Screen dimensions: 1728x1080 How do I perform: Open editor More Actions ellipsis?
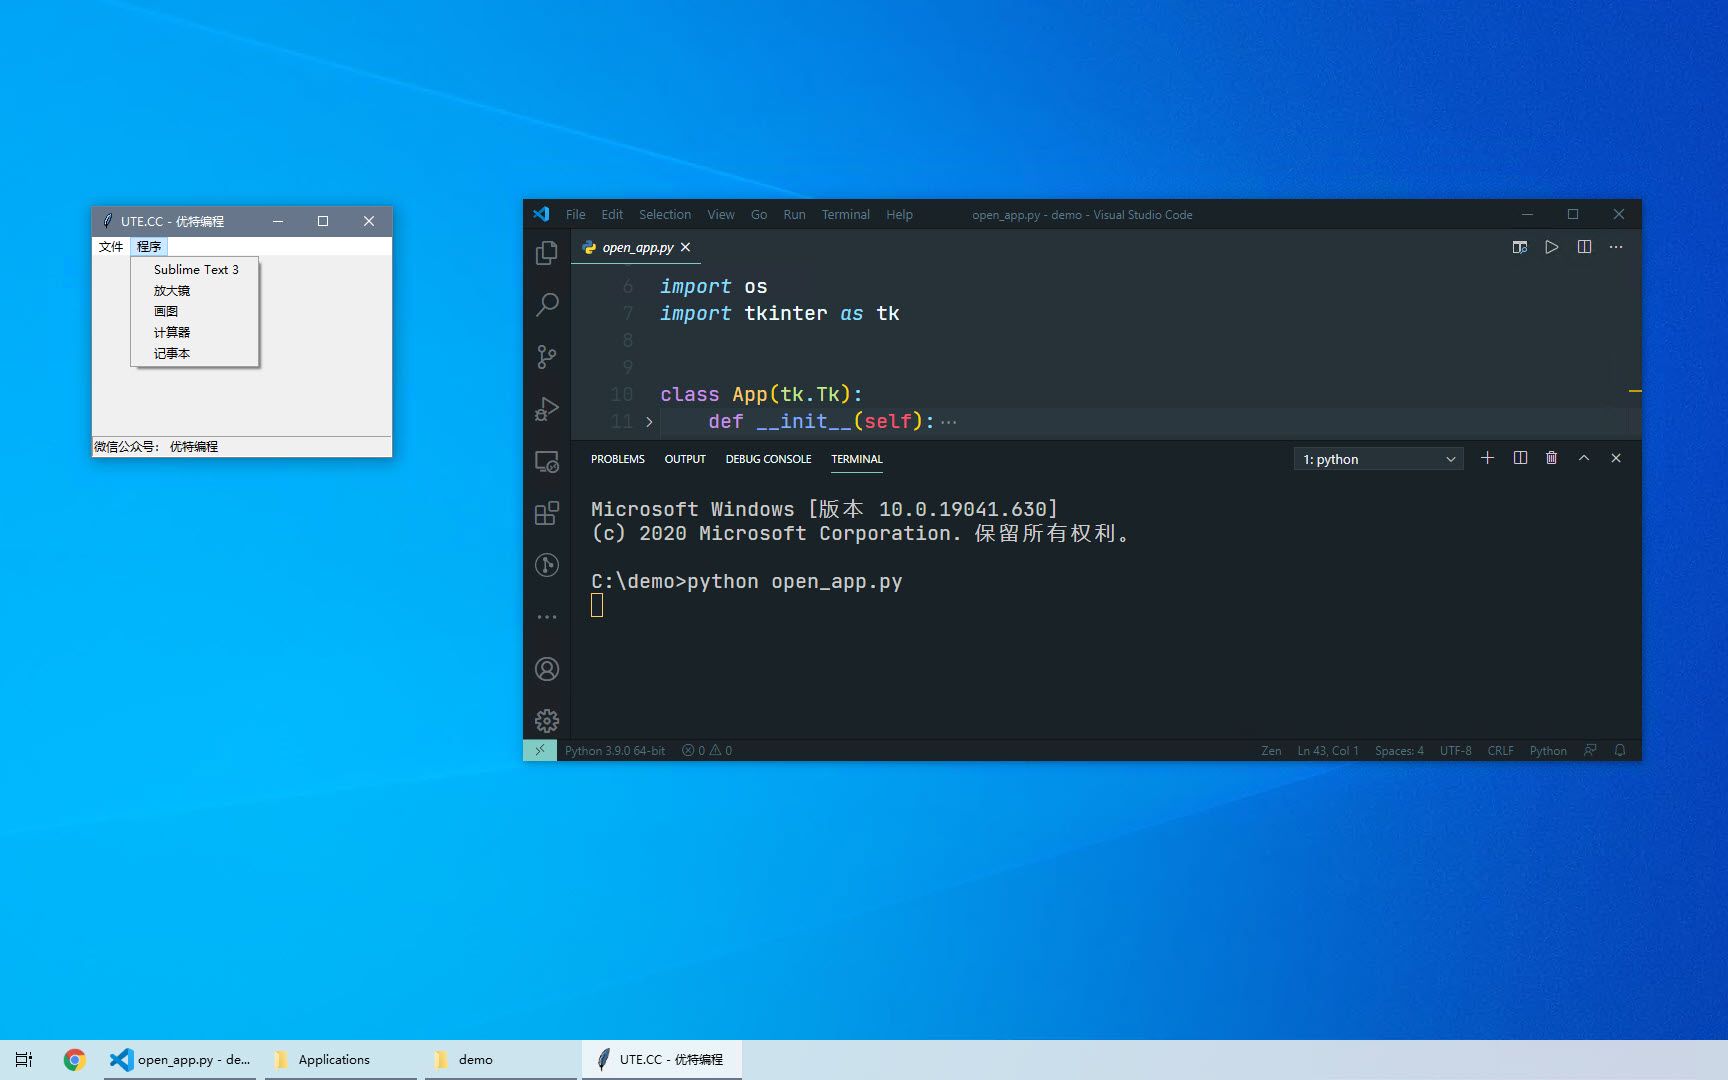point(1616,247)
